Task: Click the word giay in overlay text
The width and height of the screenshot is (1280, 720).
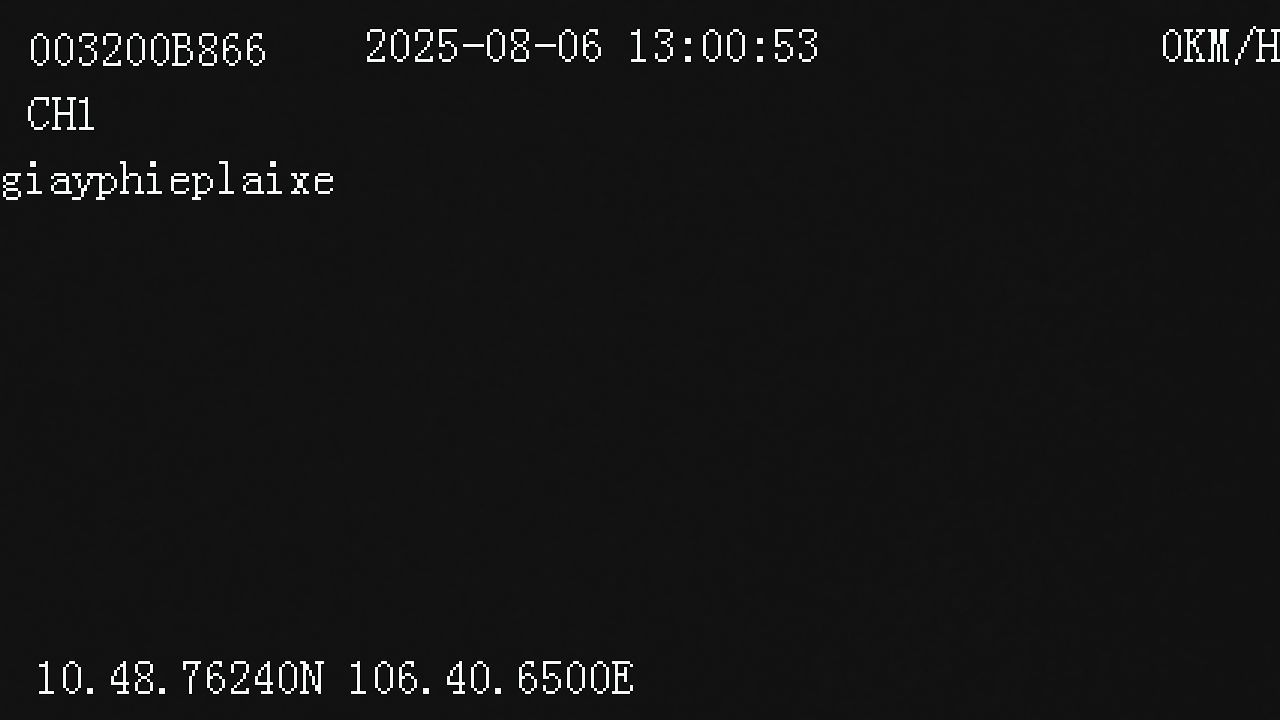Action: (48, 182)
